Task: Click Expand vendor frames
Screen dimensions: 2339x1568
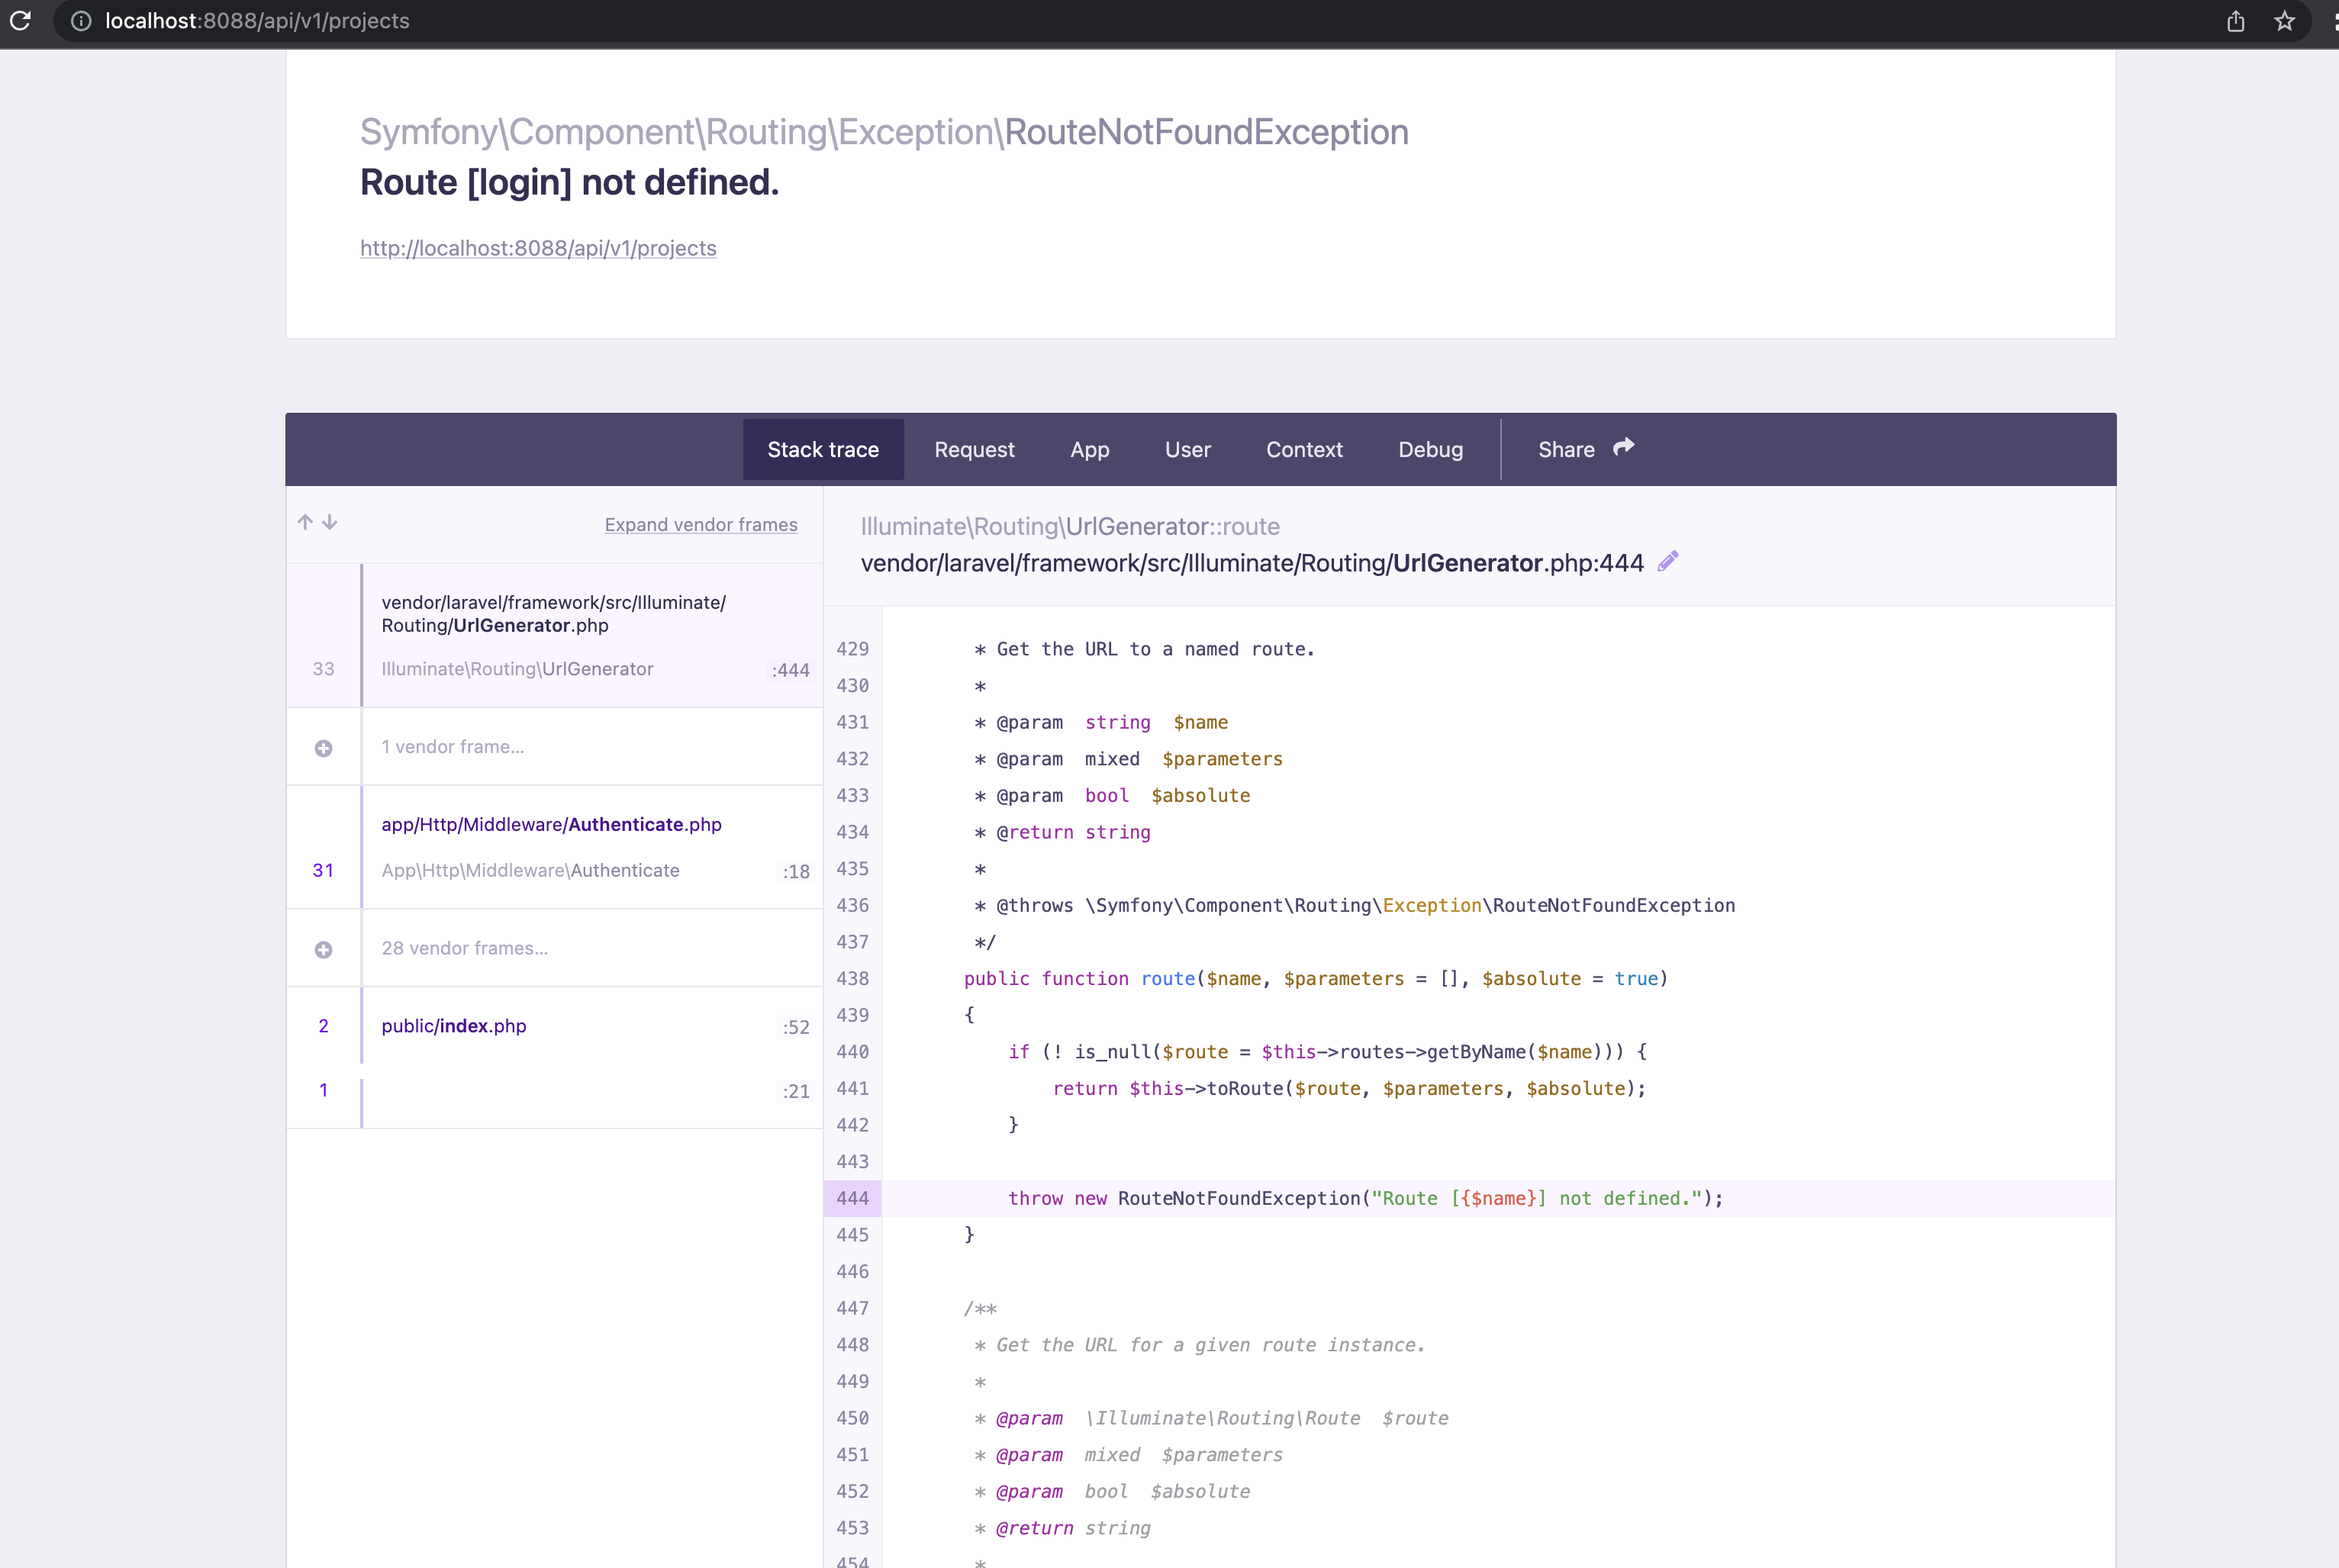Action: [x=701, y=524]
